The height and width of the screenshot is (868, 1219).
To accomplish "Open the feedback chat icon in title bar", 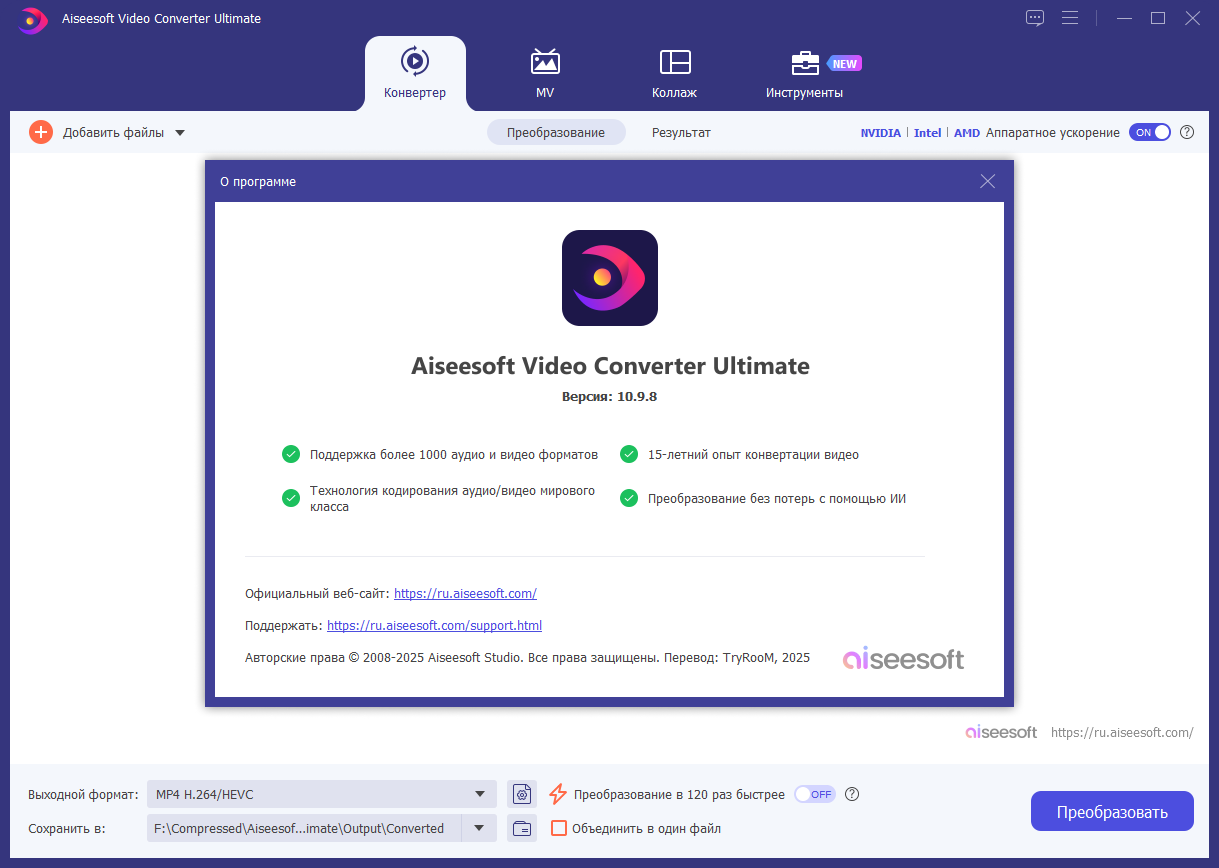I will coord(1035,18).
